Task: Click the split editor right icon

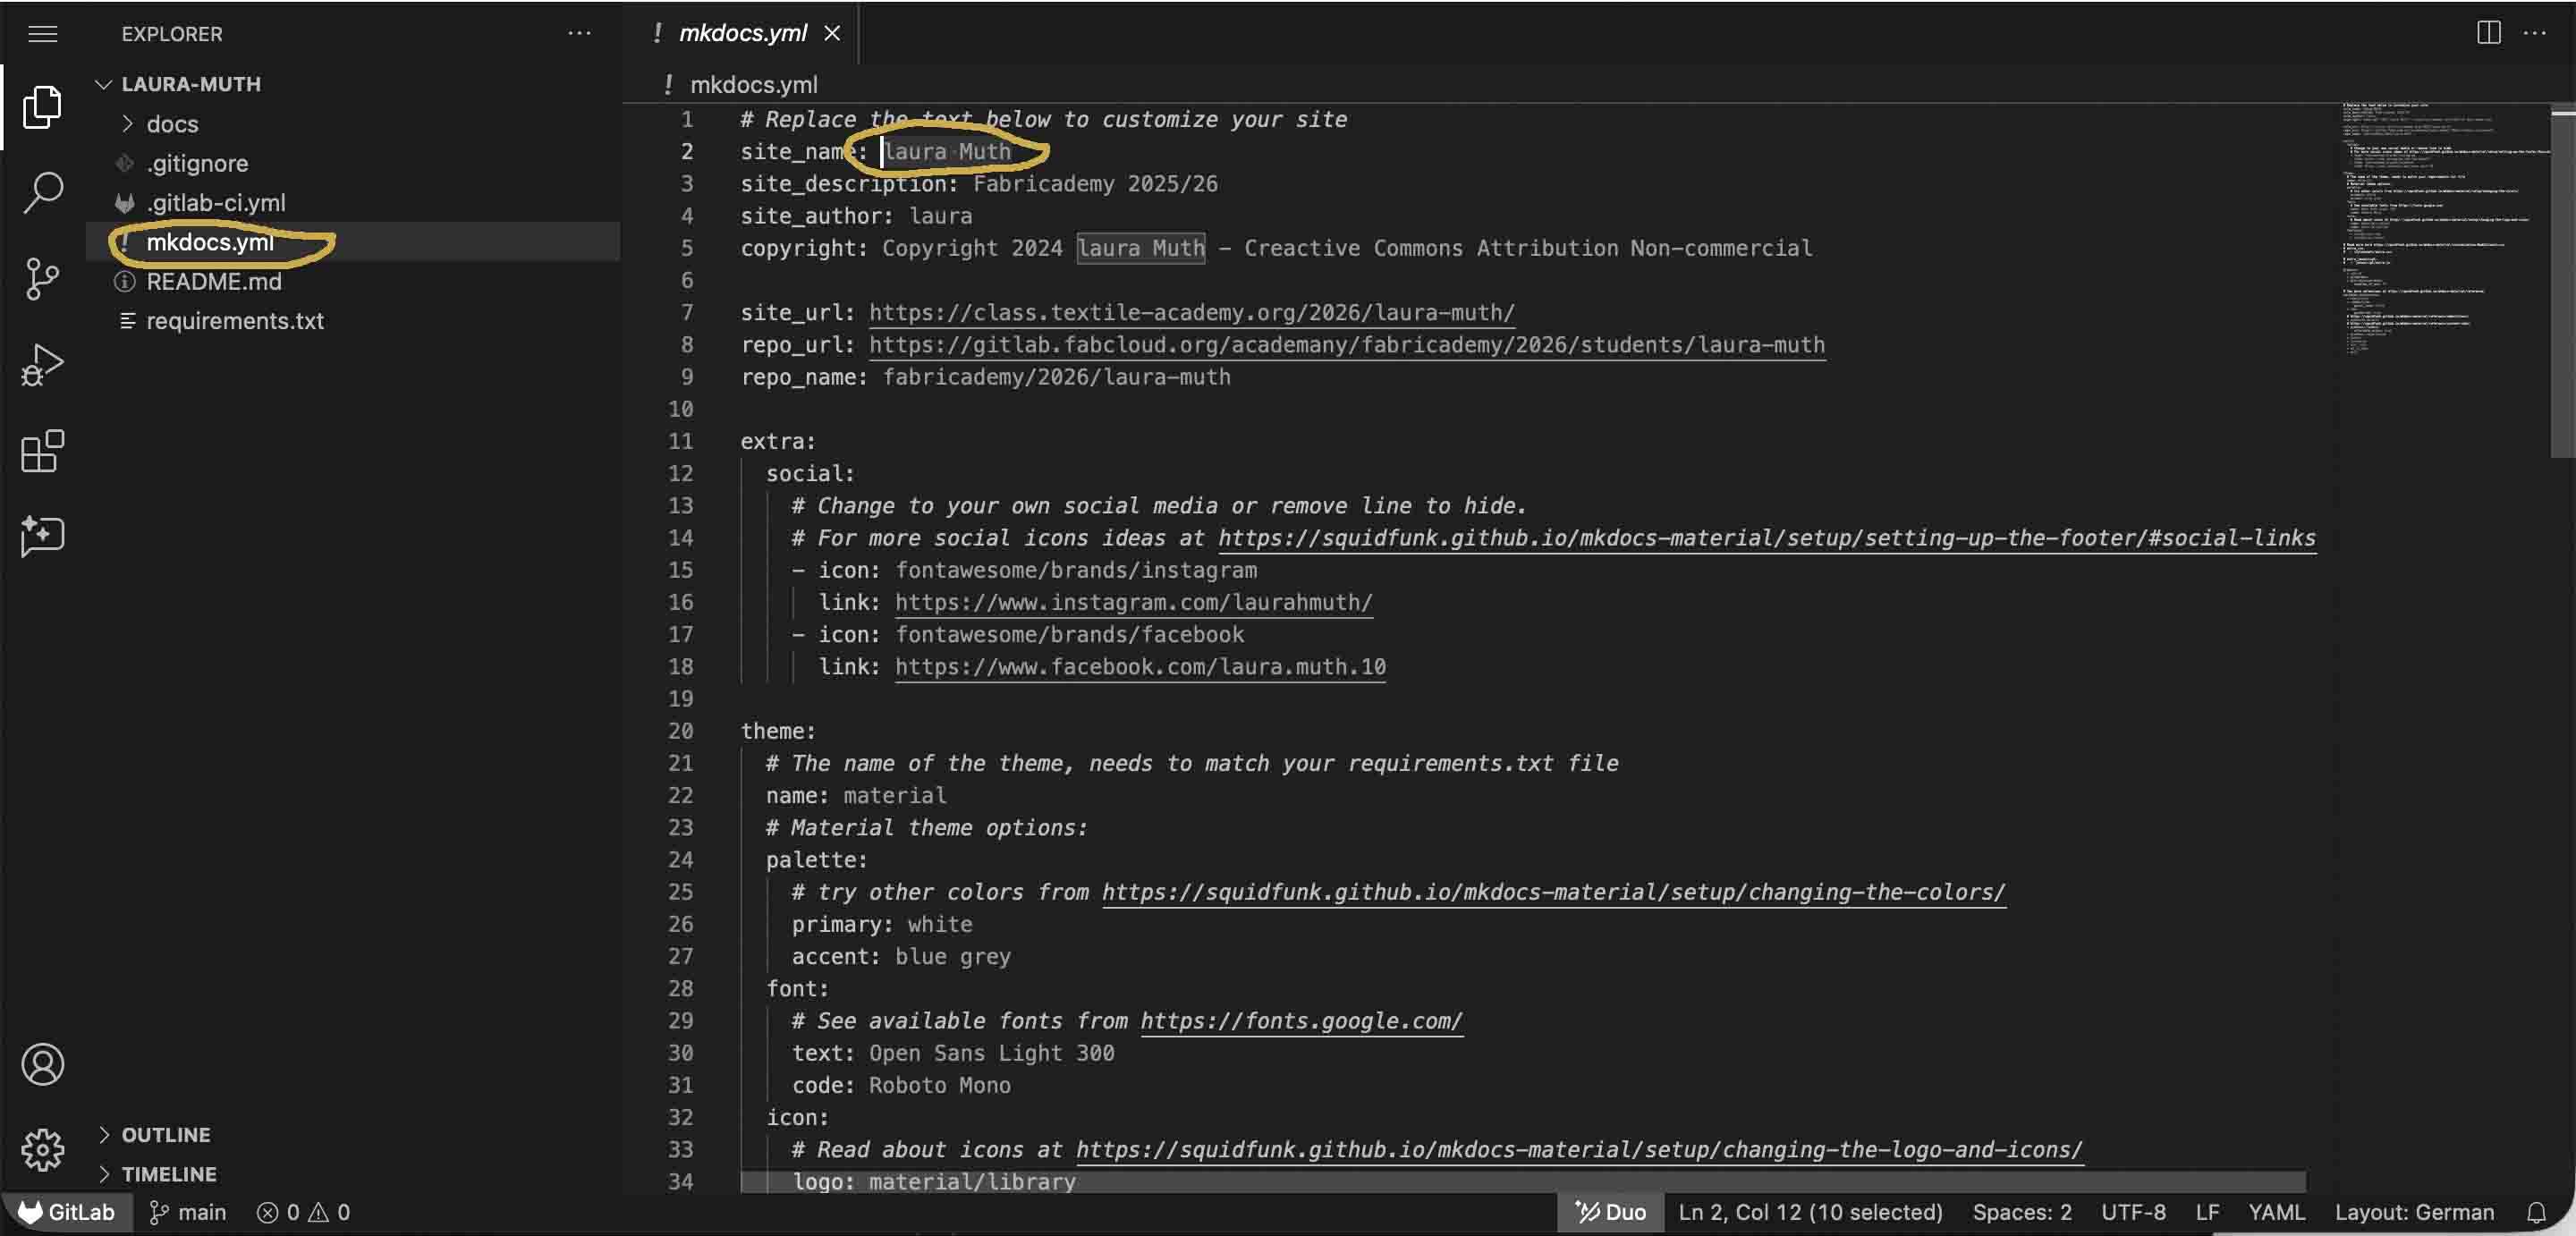Action: [x=2488, y=33]
